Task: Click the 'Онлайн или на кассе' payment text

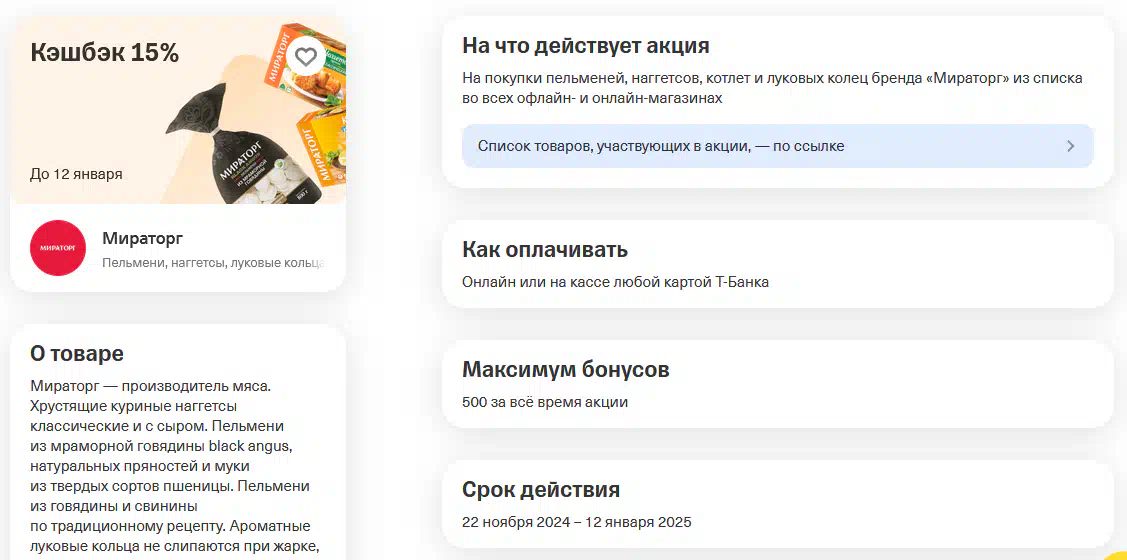Action: click(x=615, y=282)
